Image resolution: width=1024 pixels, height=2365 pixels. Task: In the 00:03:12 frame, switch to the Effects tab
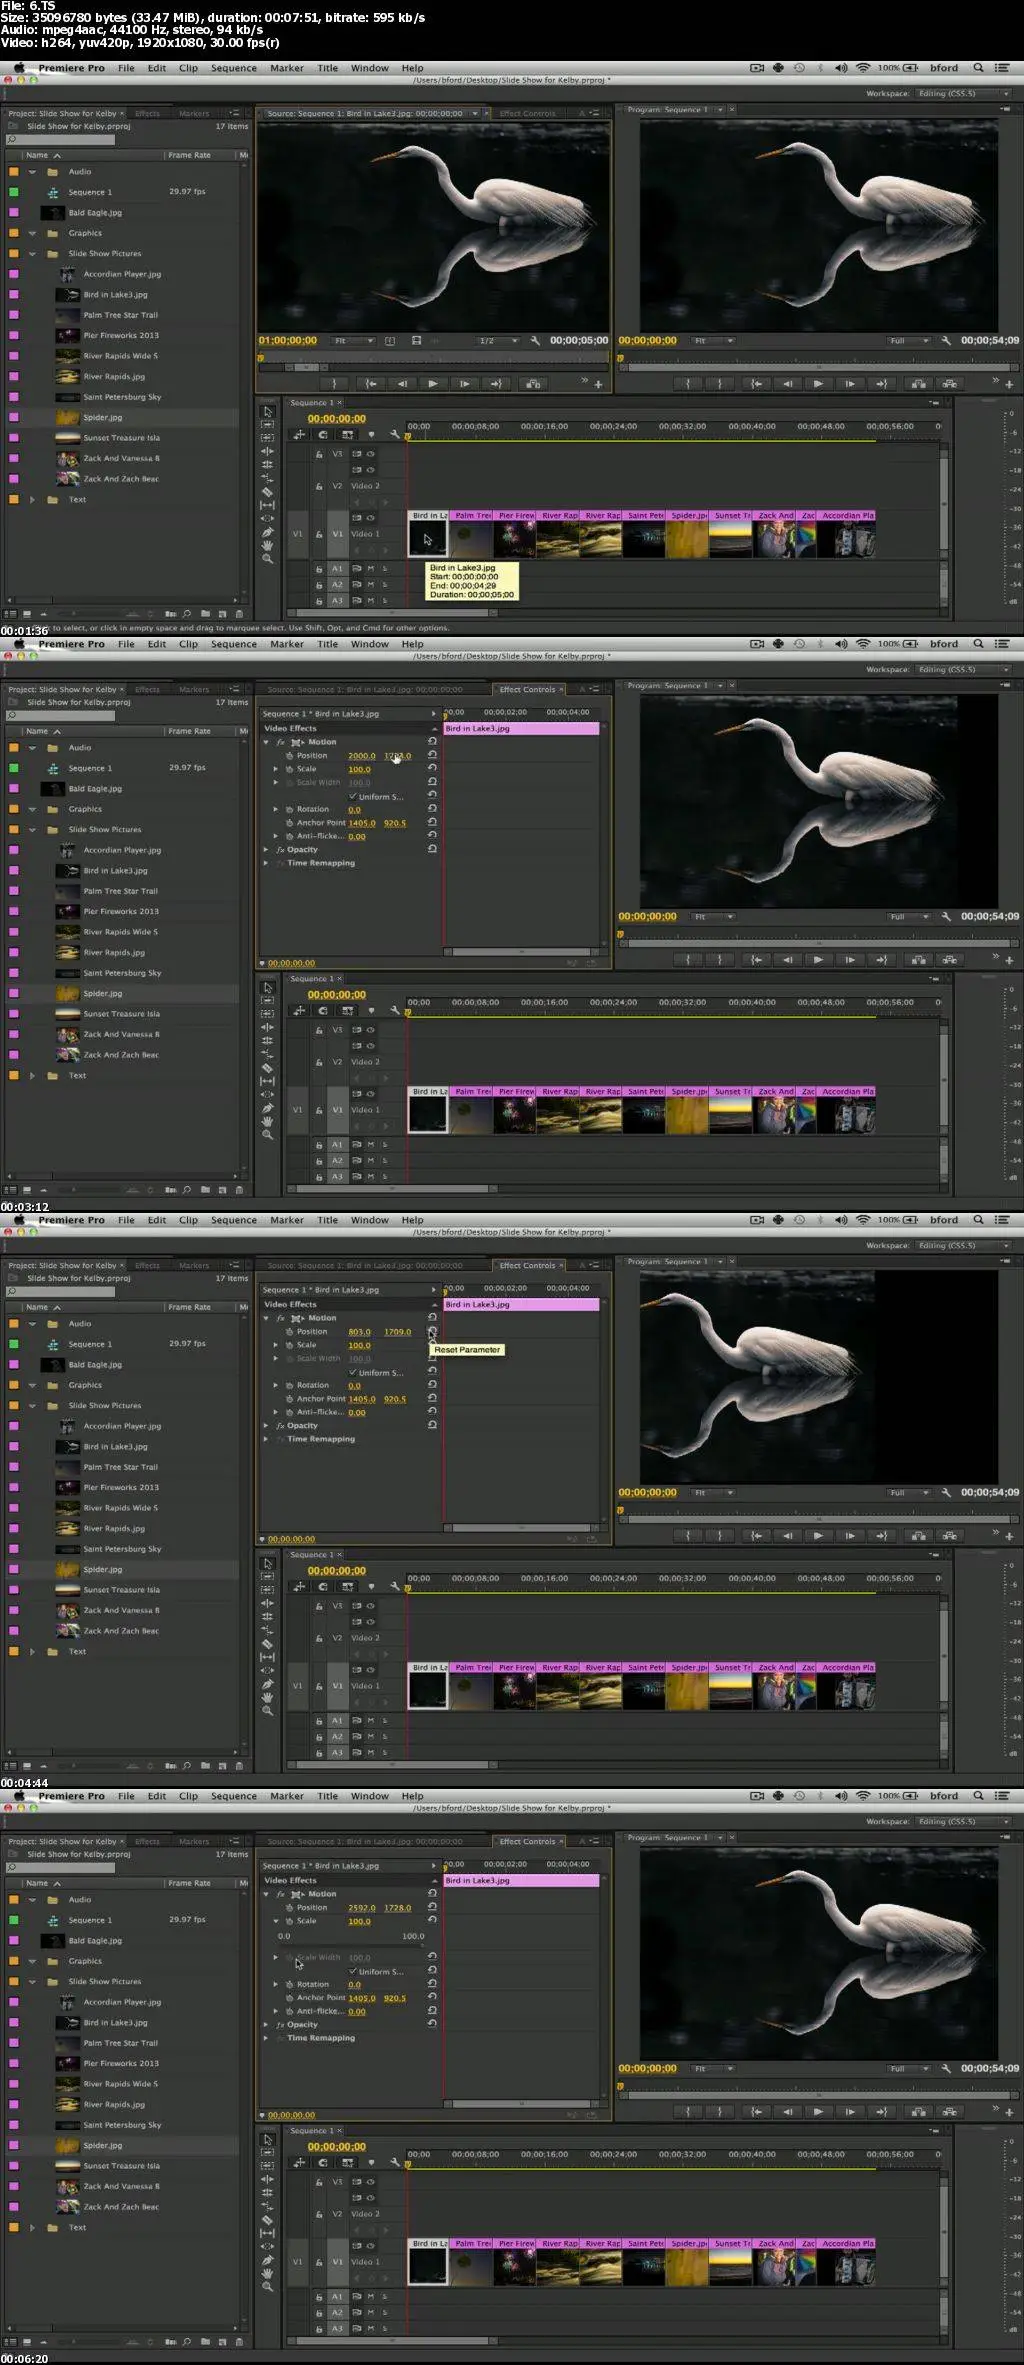[x=147, y=690]
